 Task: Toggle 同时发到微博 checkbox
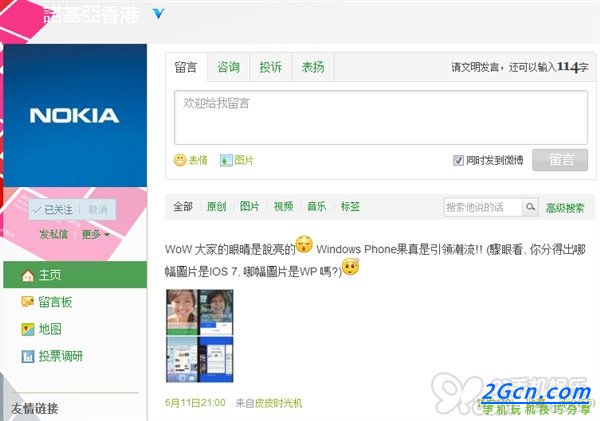click(x=458, y=160)
